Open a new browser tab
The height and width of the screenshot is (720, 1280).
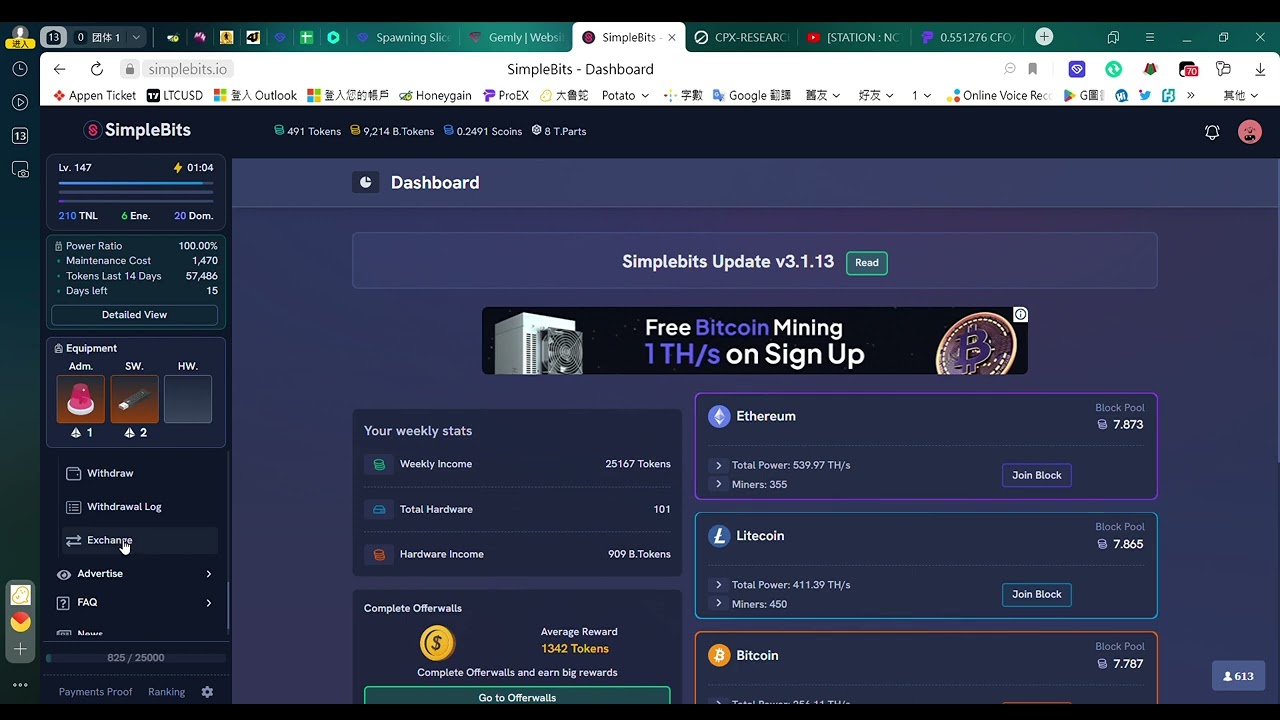coord(1044,37)
